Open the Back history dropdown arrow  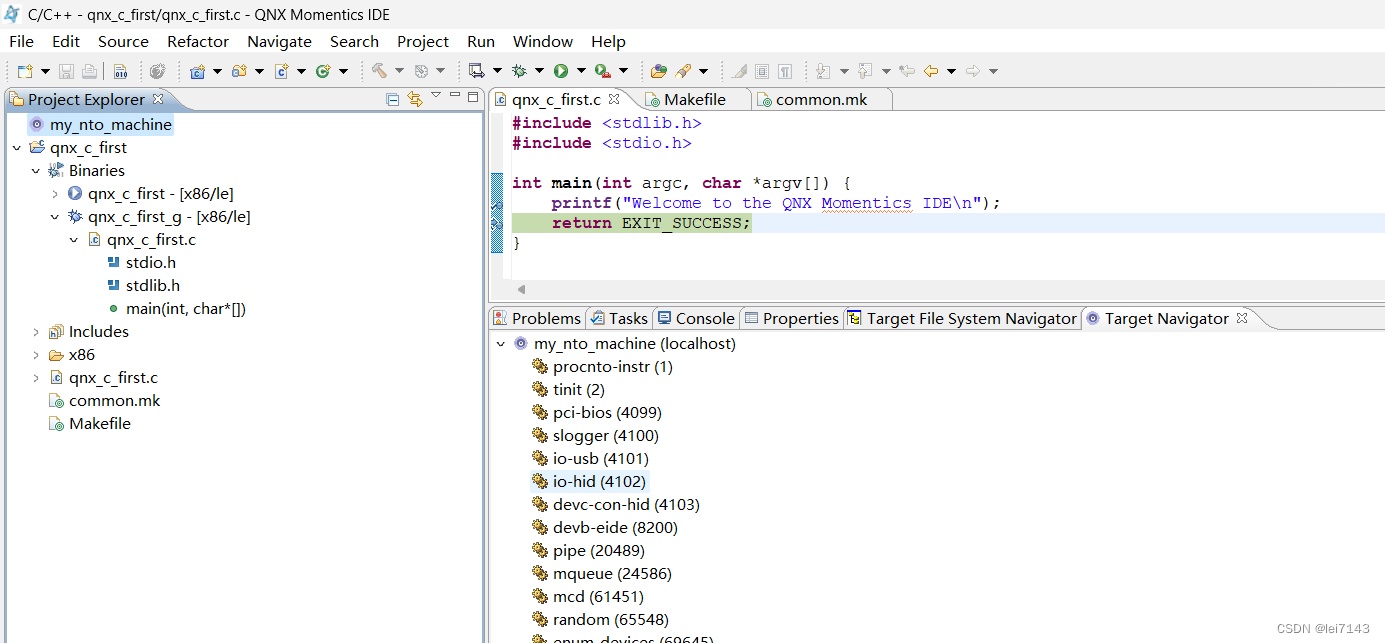pos(951,71)
